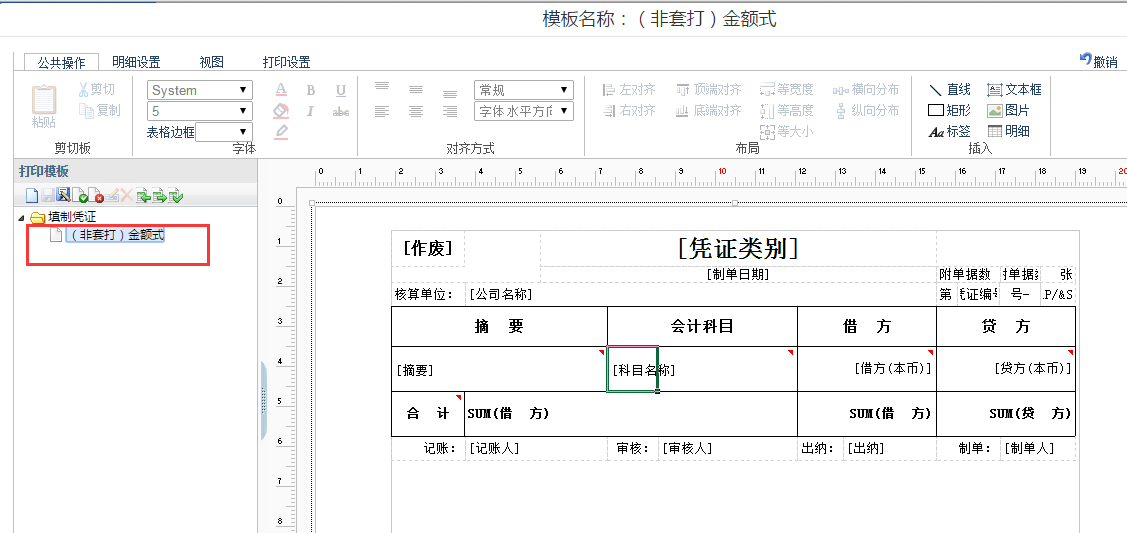Click the new template icon in 打印模板 toolbar
Image resolution: width=1127 pixels, height=533 pixels.
tap(31, 196)
